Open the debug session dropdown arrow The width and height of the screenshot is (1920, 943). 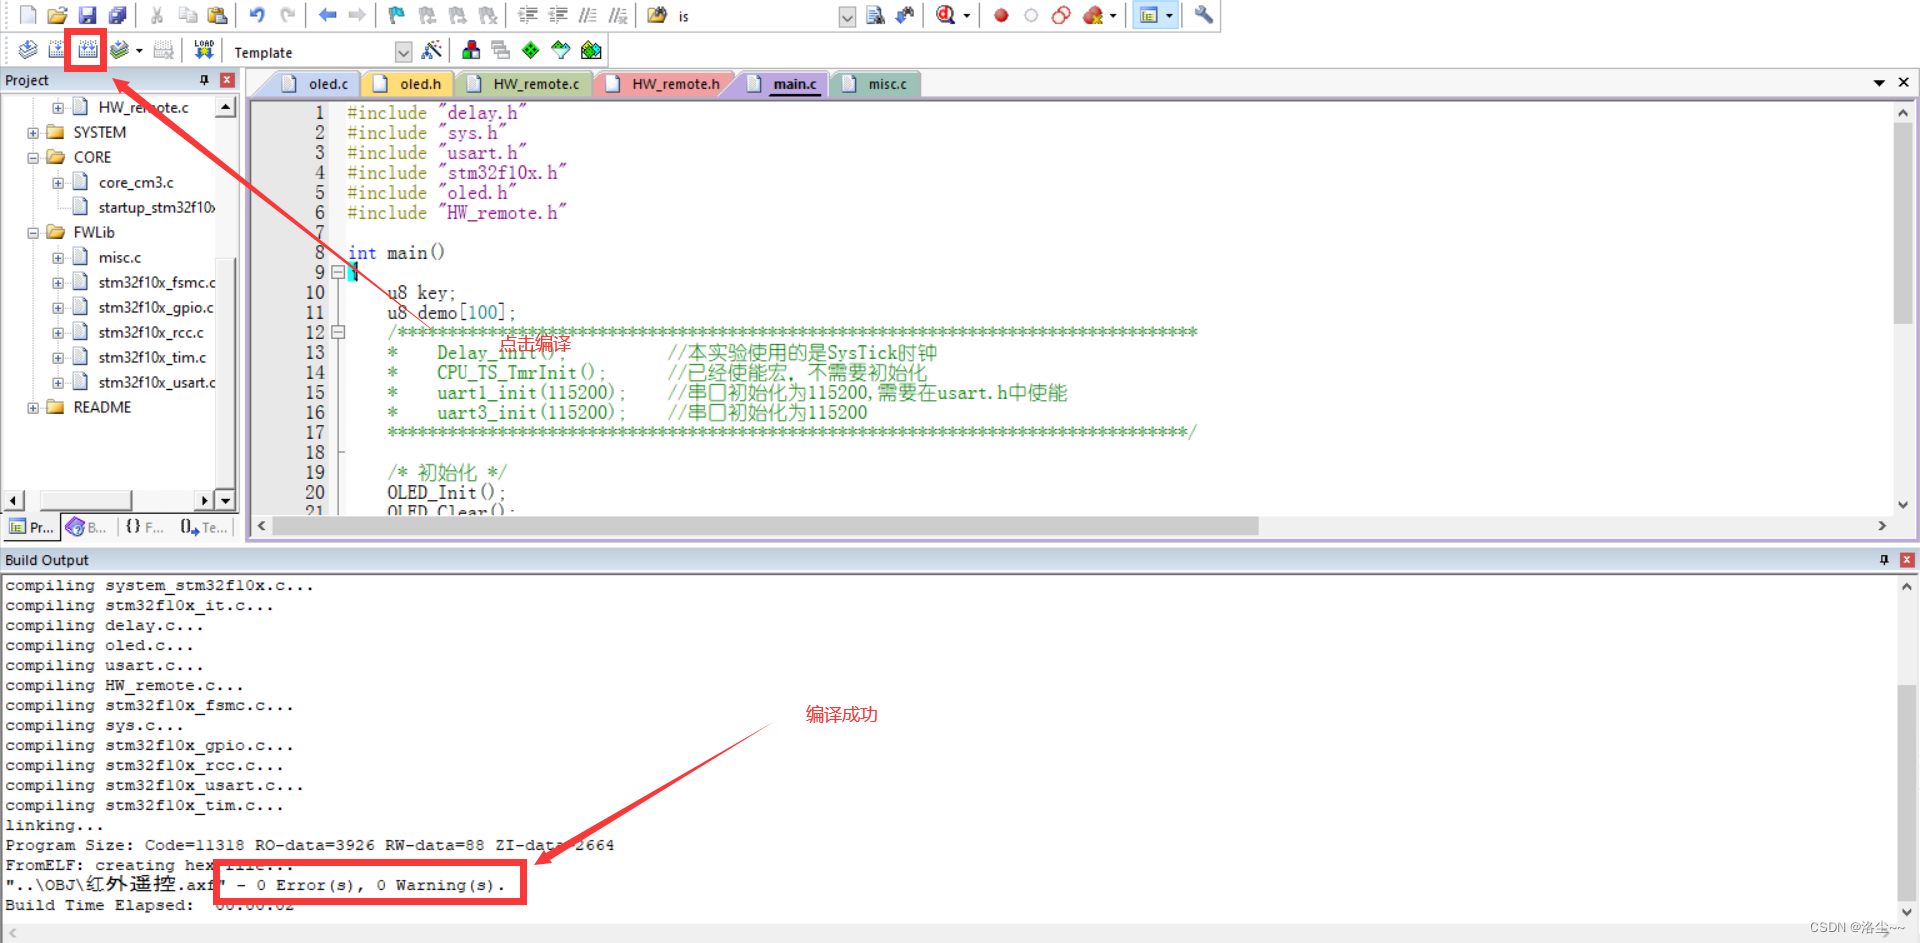966,16
